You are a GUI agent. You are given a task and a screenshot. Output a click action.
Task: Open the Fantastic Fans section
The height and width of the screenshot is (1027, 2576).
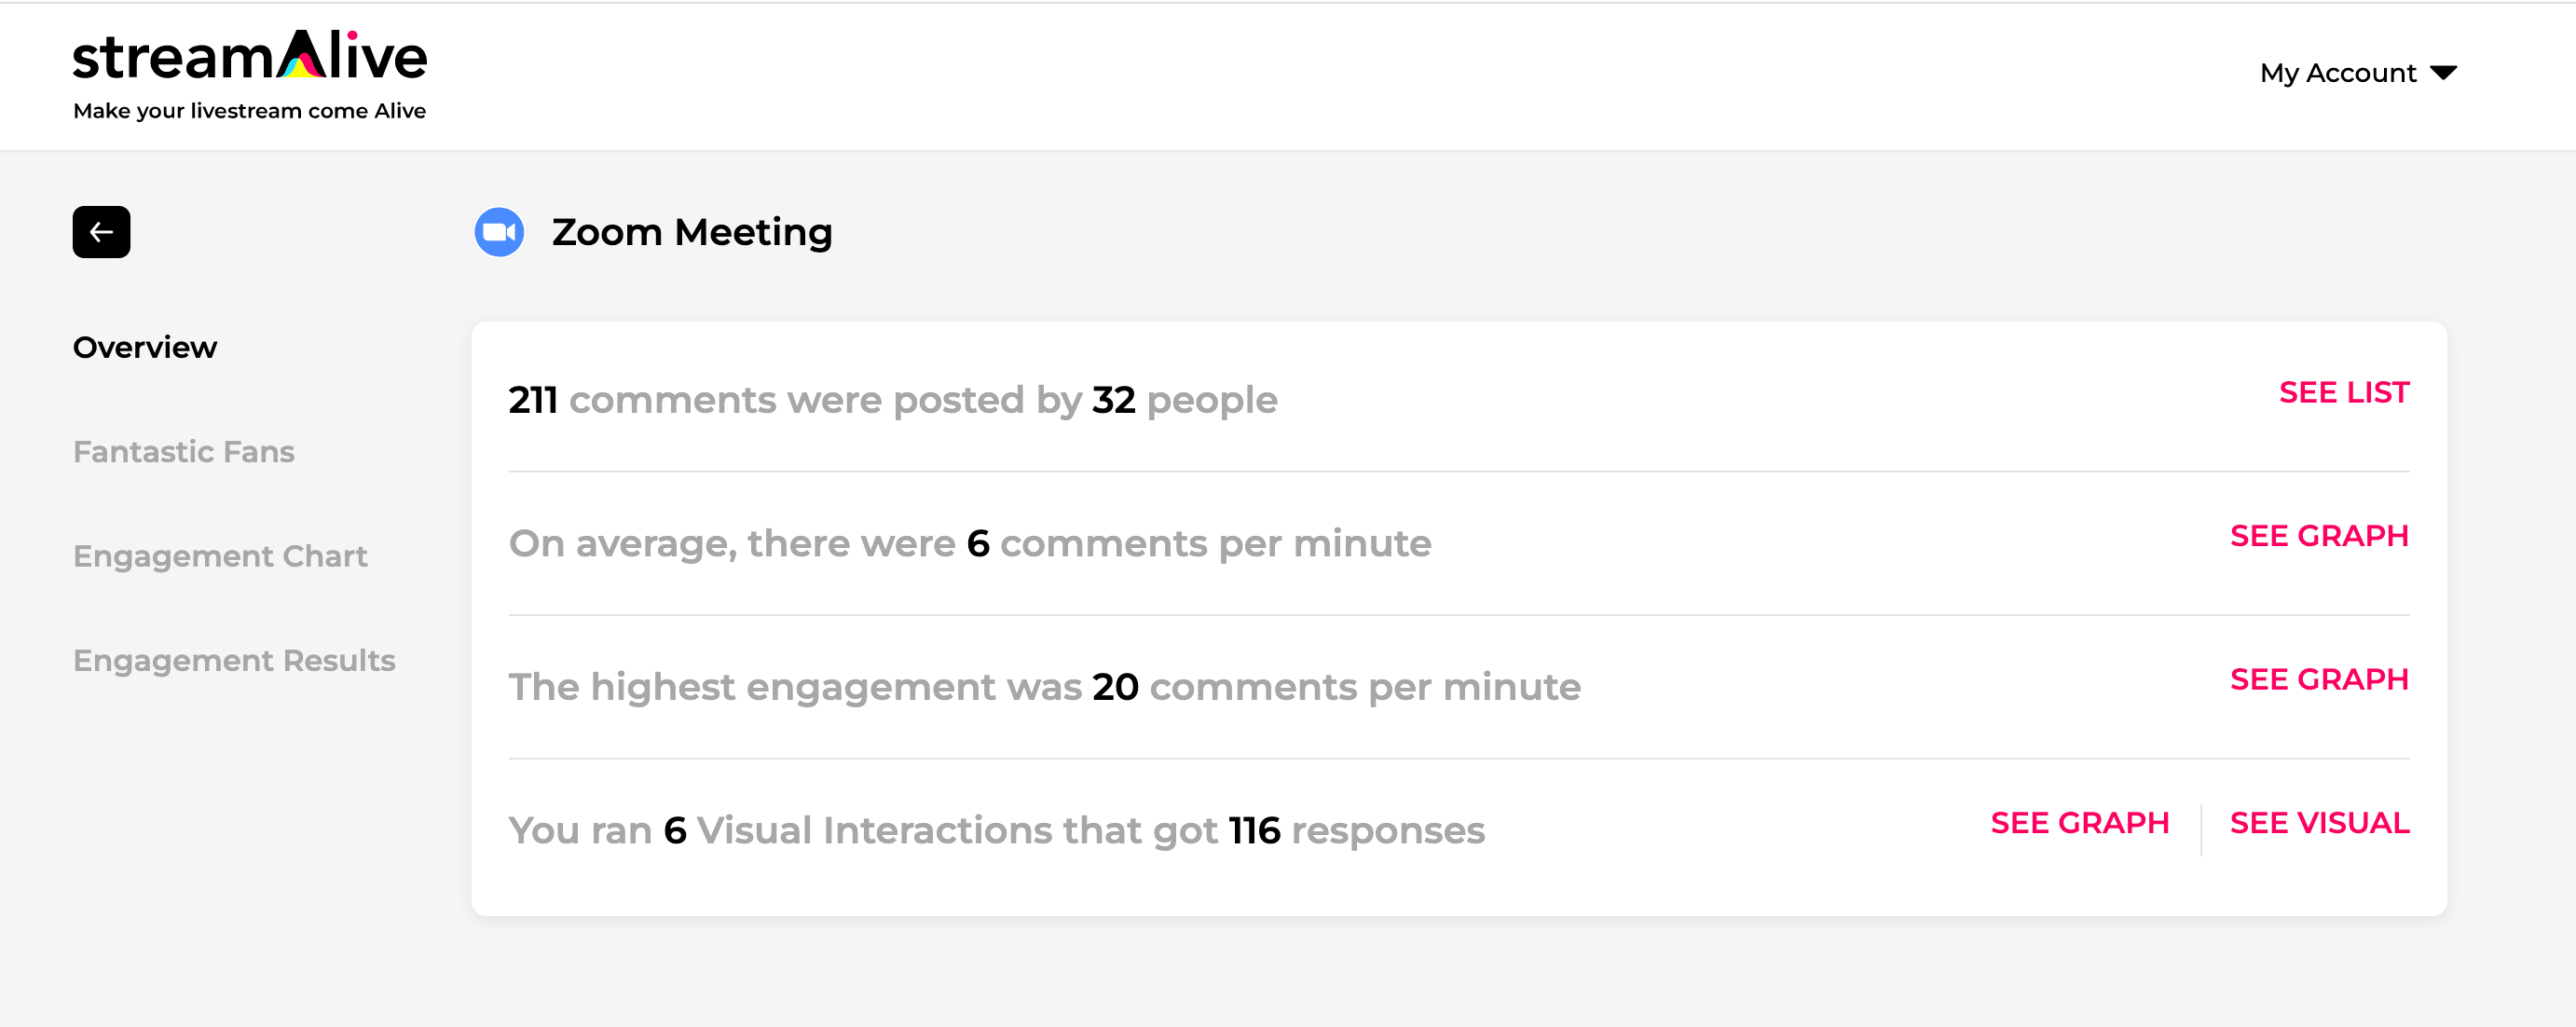184,452
